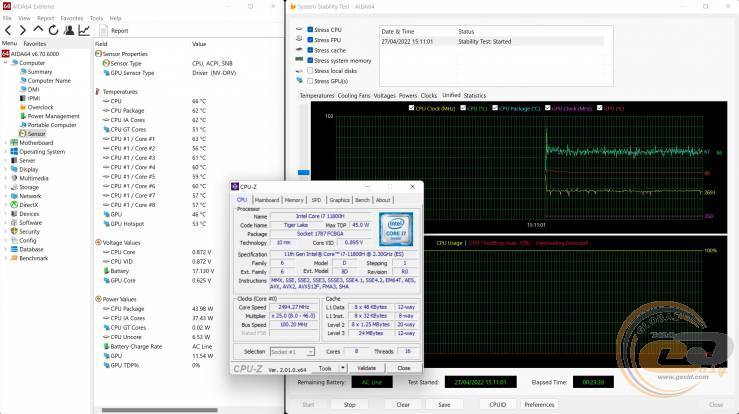Select Portable Computer icon in tree

click(x=22, y=125)
